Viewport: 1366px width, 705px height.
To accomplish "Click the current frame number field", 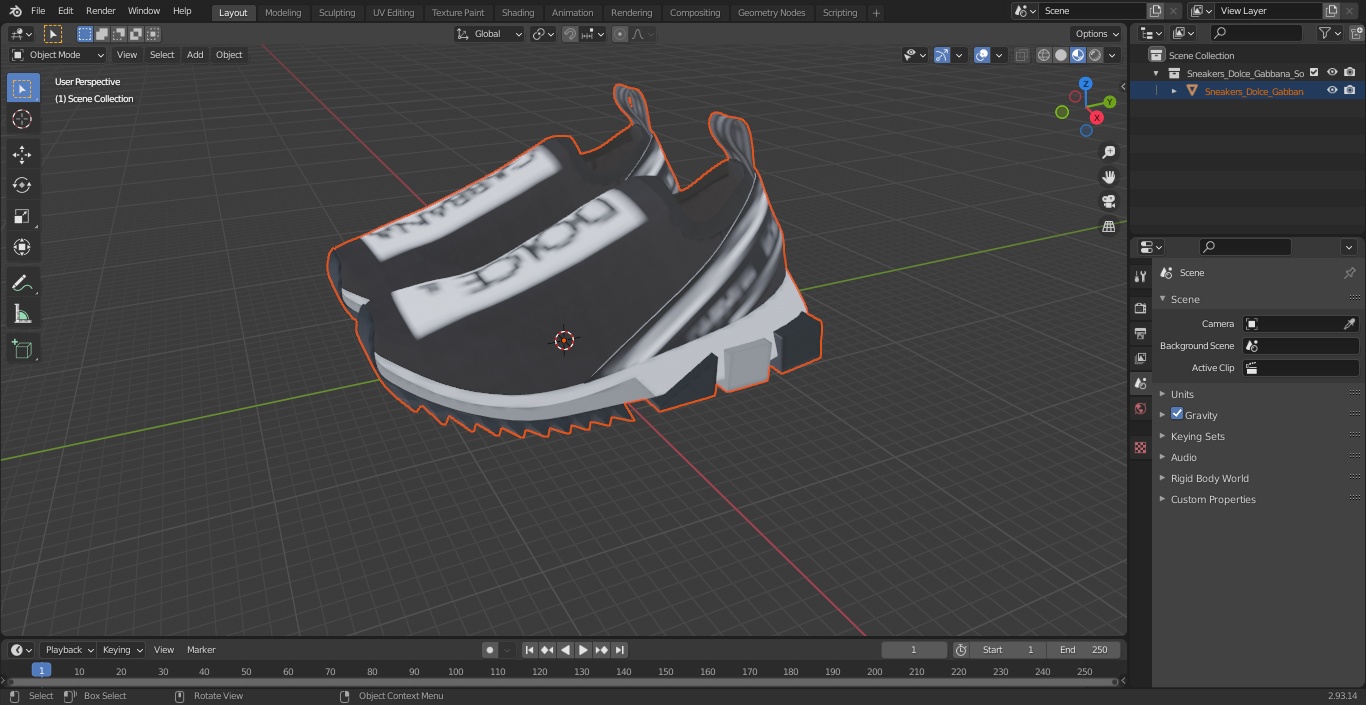I will 914,650.
